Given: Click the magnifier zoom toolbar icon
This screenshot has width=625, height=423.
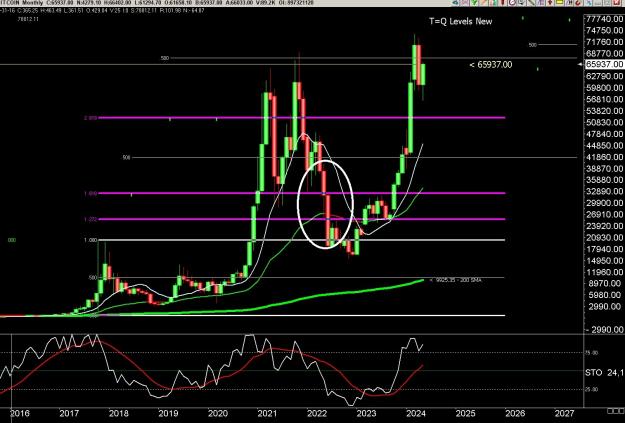Looking at the screenshot, I should tap(521, 2).
